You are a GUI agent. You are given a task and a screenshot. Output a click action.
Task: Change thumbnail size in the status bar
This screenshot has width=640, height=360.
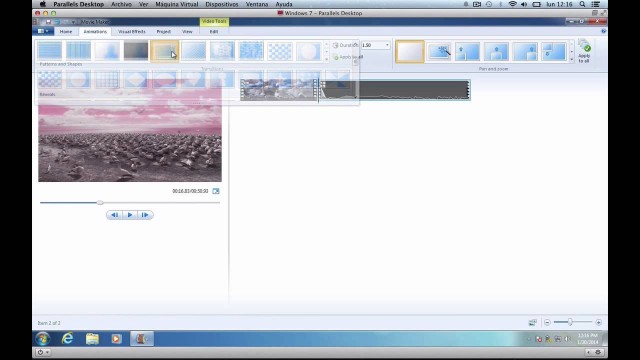532,322
